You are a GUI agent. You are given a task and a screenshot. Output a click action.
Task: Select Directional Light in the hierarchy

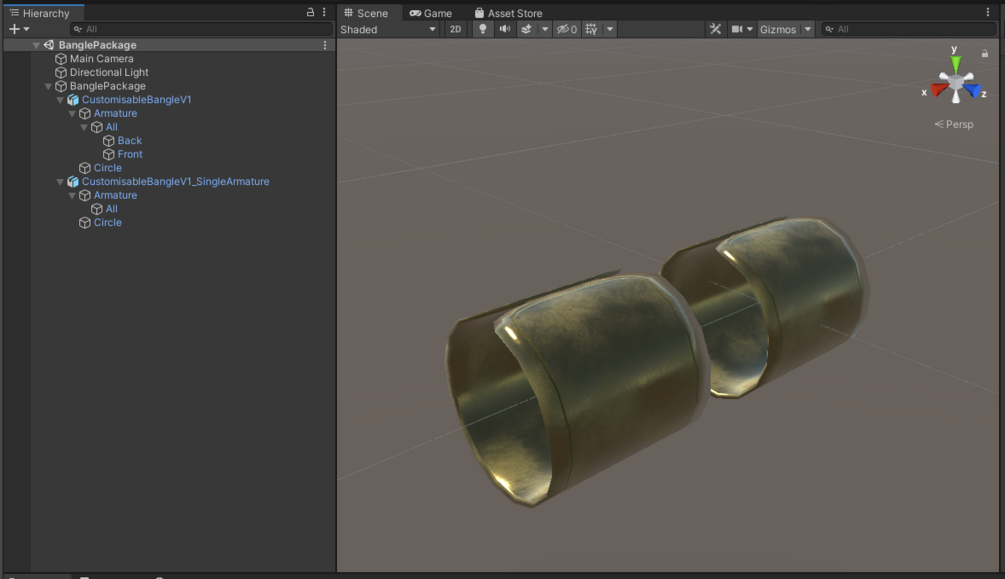(x=109, y=72)
